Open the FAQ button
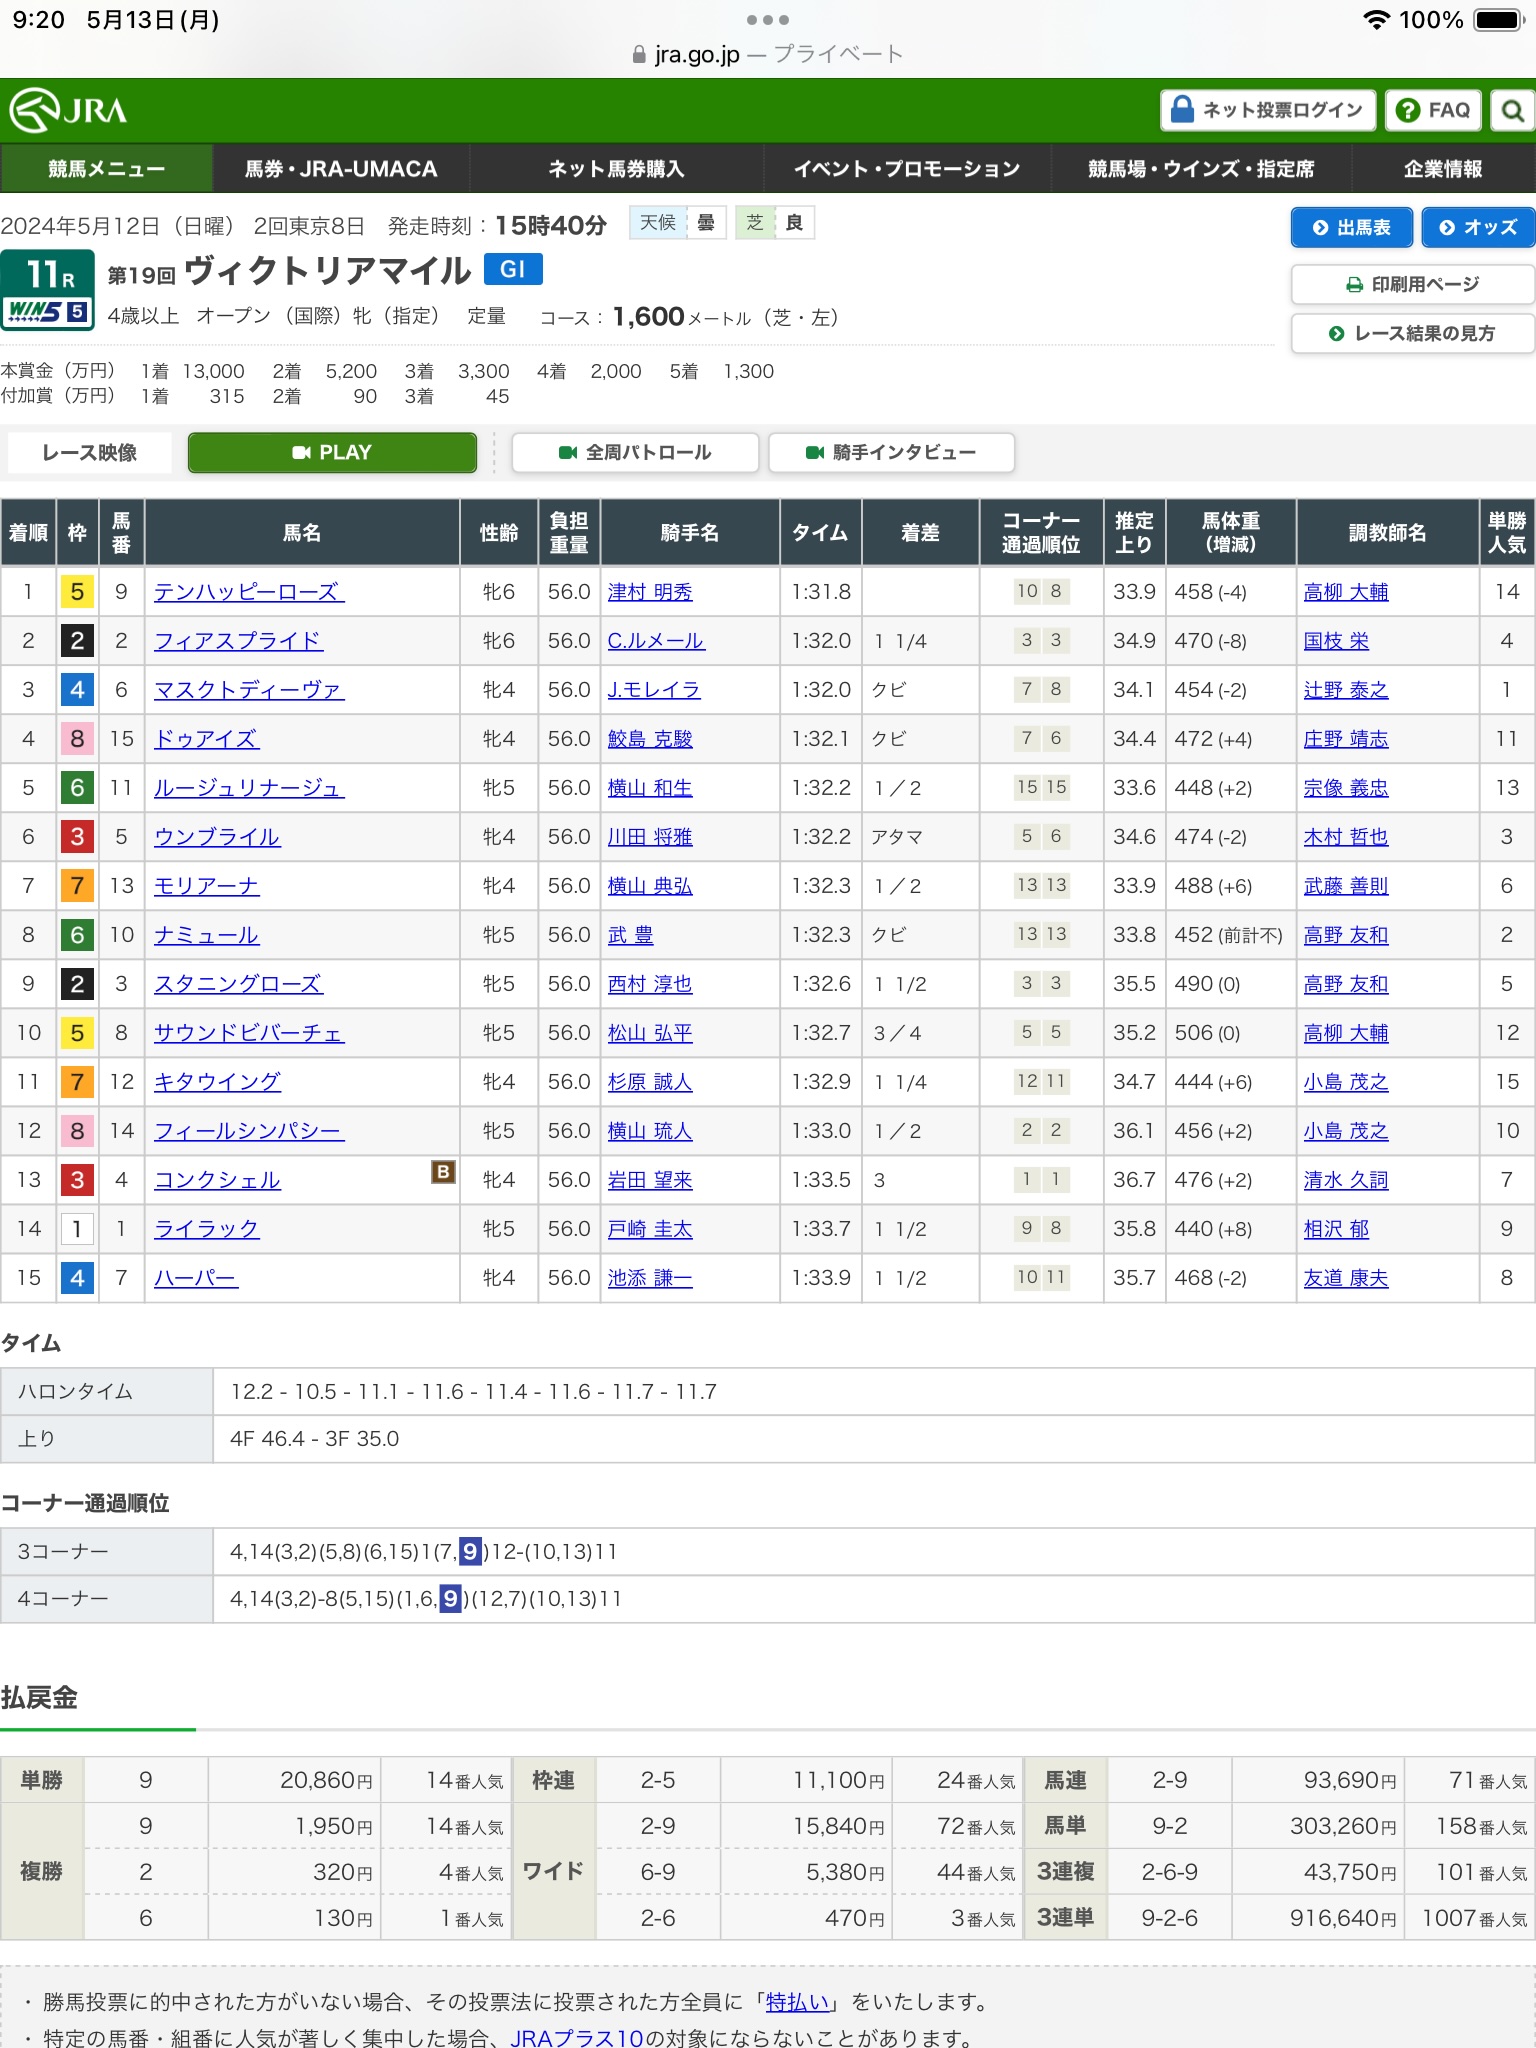Image resolution: width=1536 pixels, height=2048 pixels. pyautogui.click(x=1433, y=110)
